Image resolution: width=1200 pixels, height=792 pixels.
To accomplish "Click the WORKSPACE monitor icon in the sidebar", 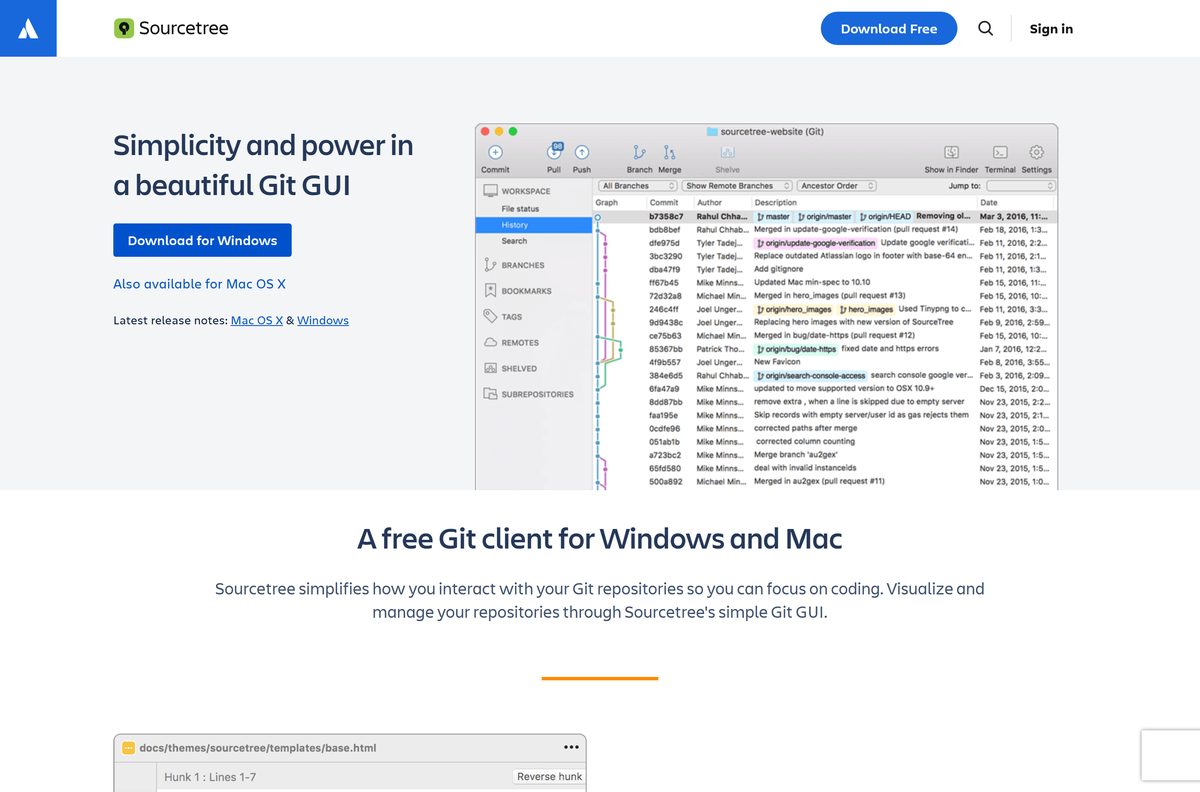I will [490, 190].
